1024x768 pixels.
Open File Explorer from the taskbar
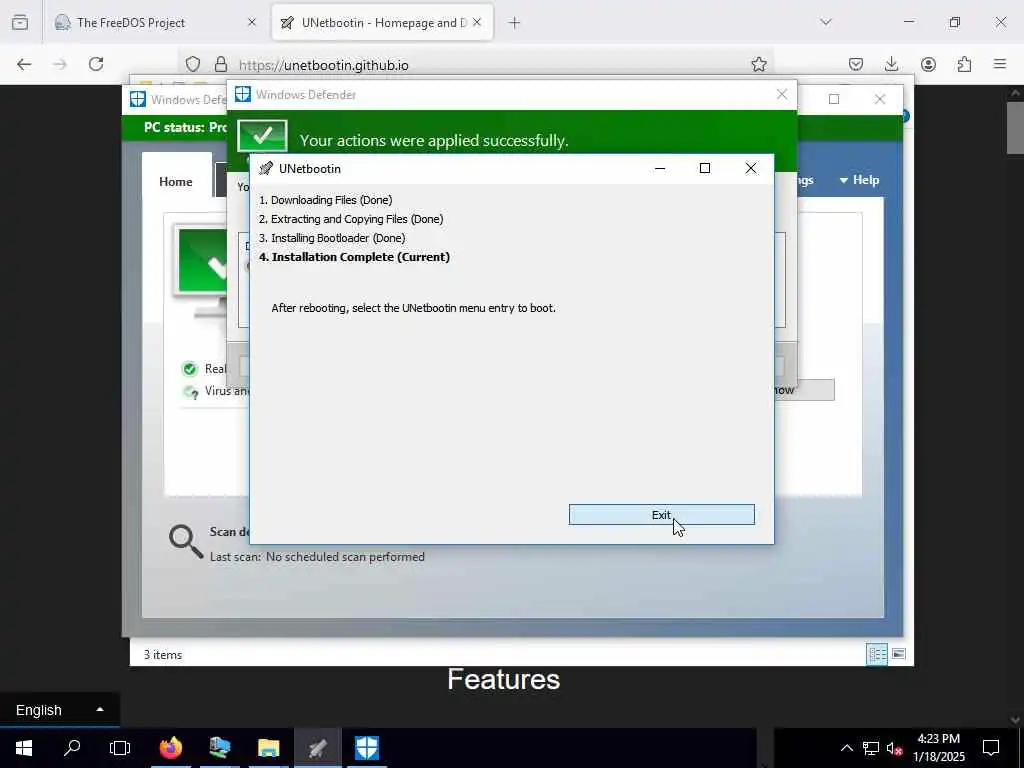(x=268, y=748)
